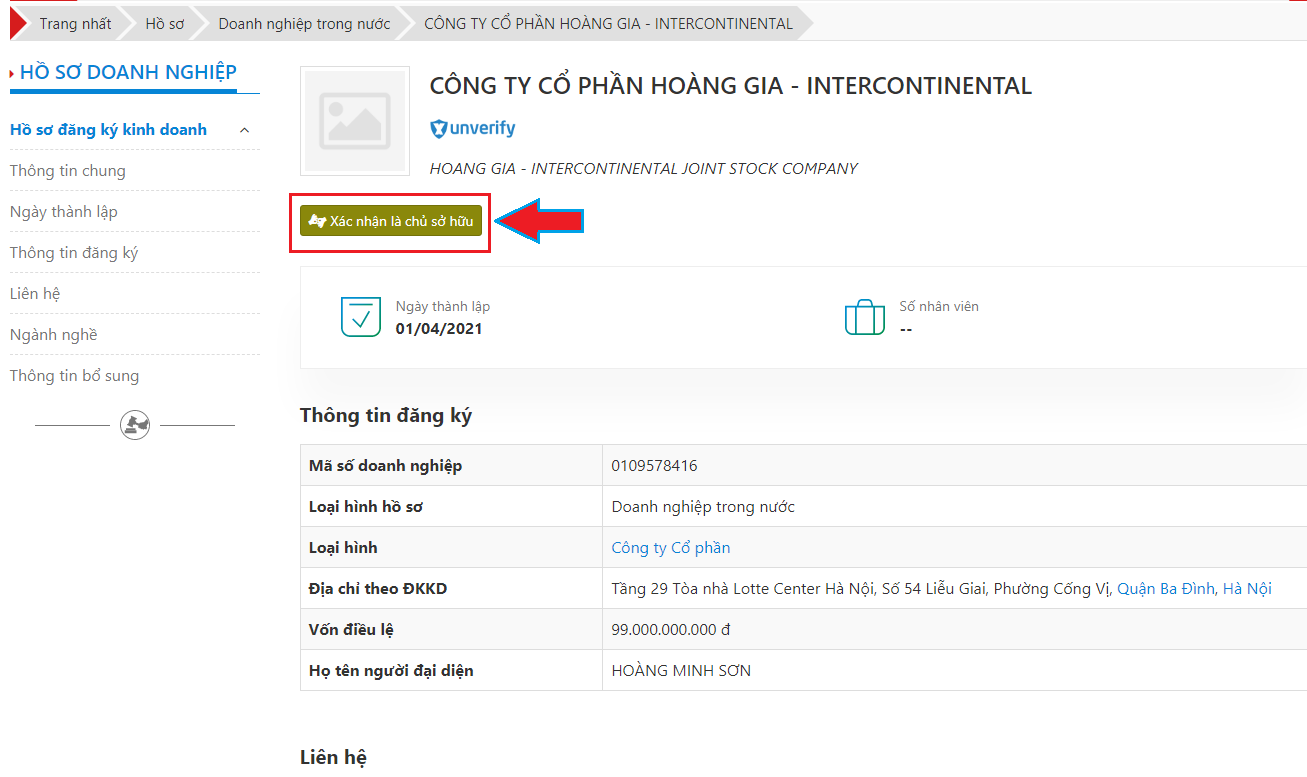This screenshot has width=1307, height=777.
Task: Jump to Liên hệ in sidebar
Action: pos(35,294)
